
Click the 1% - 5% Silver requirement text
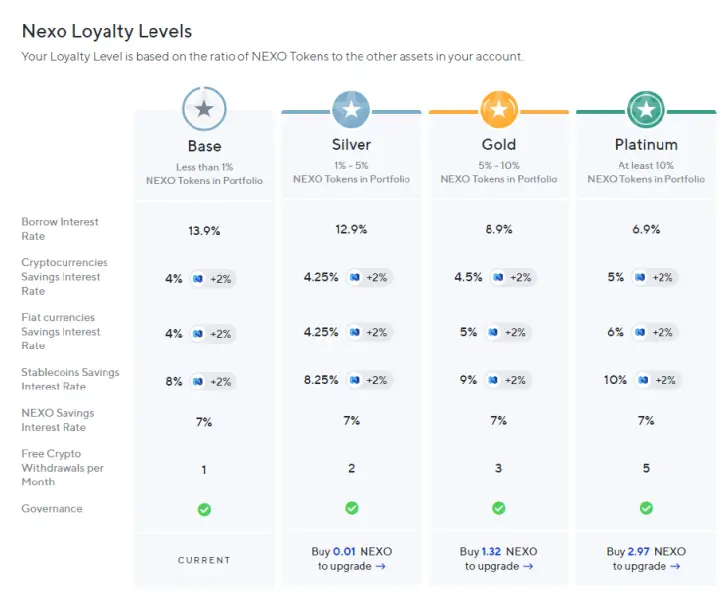[x=351, y=165]
